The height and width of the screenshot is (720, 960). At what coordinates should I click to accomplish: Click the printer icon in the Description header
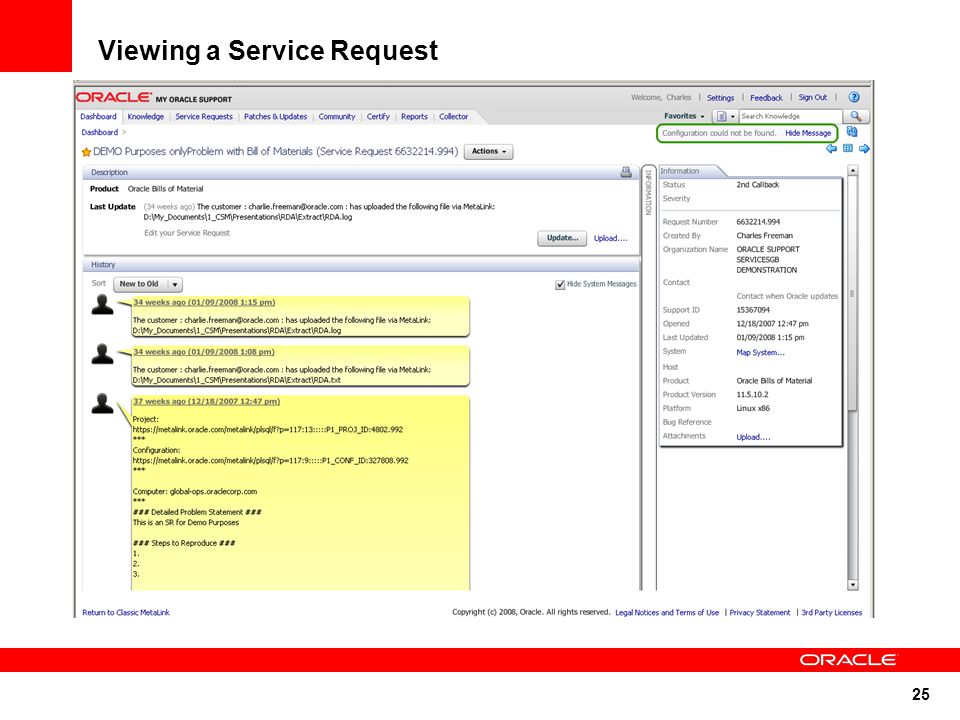tap(626, 172)
